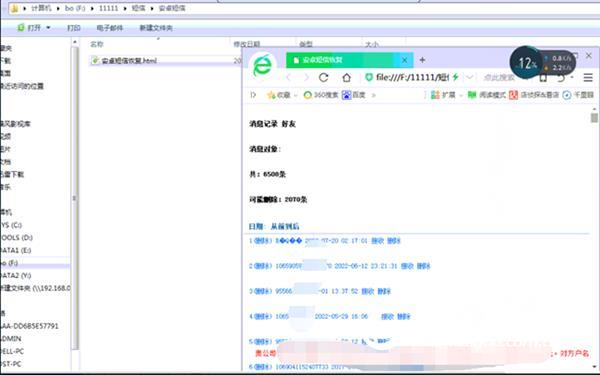
Task: Click the page vertical scrollbar thumb
Action: pyautogui.click(x=594, y=117)
